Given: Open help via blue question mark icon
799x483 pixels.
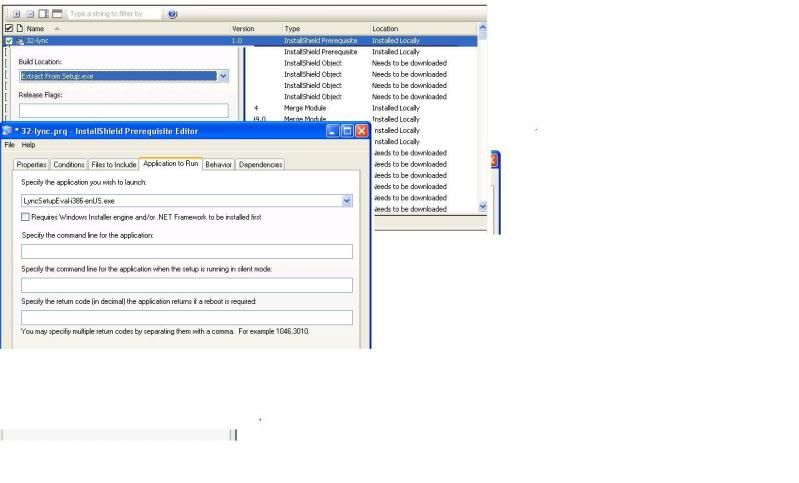Looking at the screenshot, I should 172,14.
